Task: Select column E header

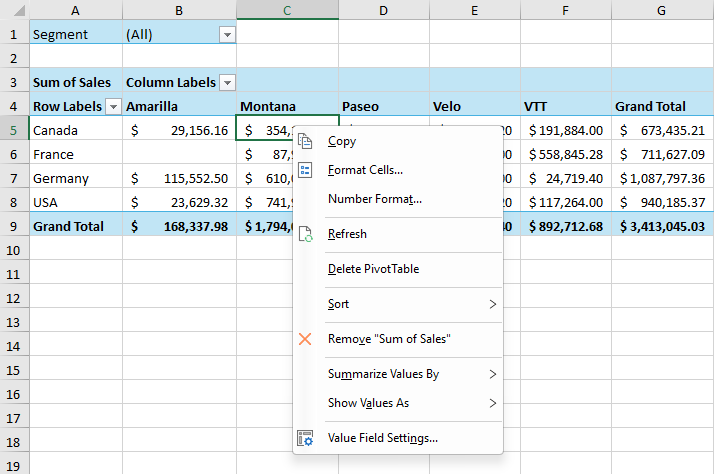Action: [475, 10]
